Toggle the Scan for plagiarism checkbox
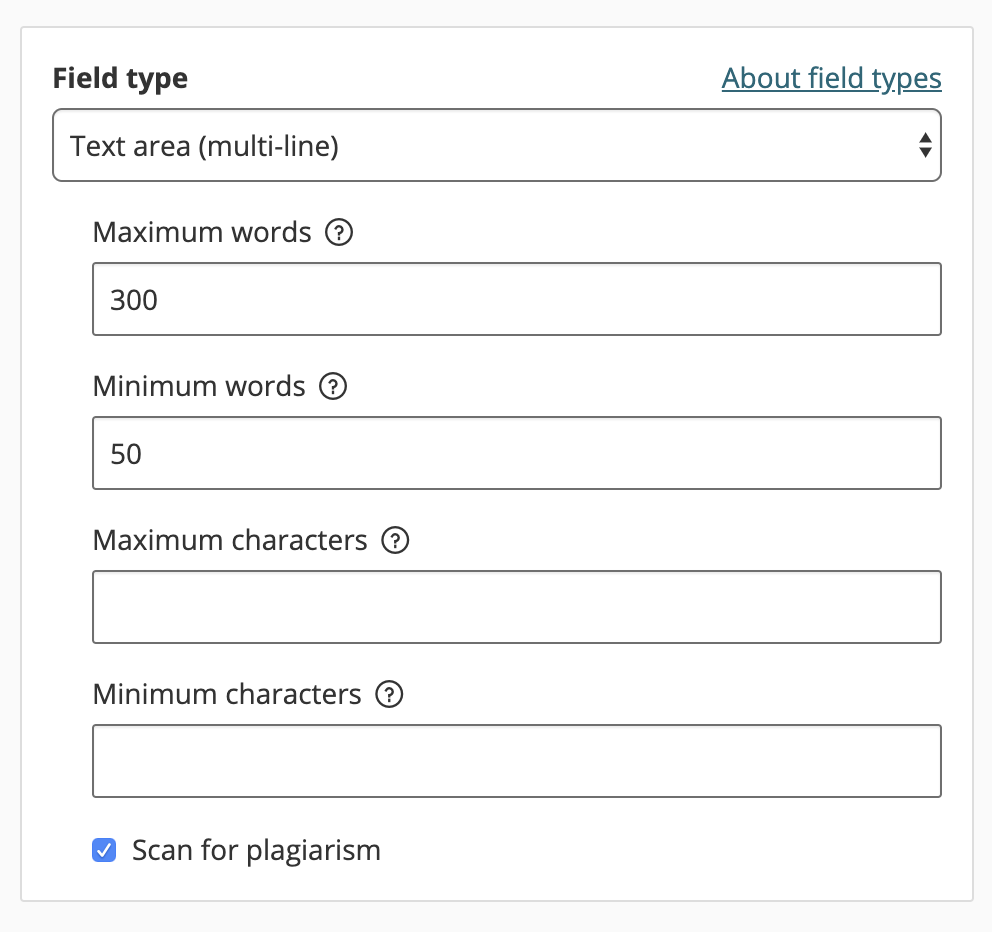This screenshot has width=992, height=932. point(104,851)
